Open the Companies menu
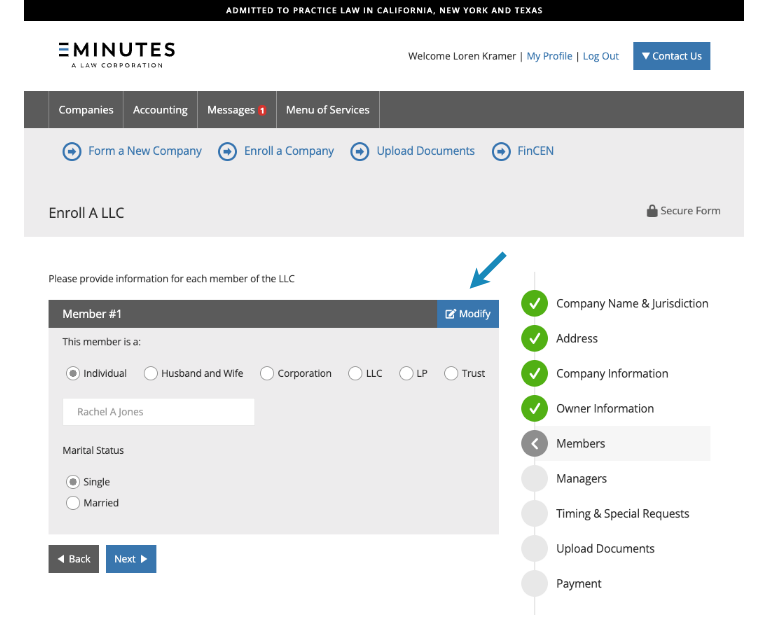The height and width of the screenshot is (643, 768). coord(86,110)
